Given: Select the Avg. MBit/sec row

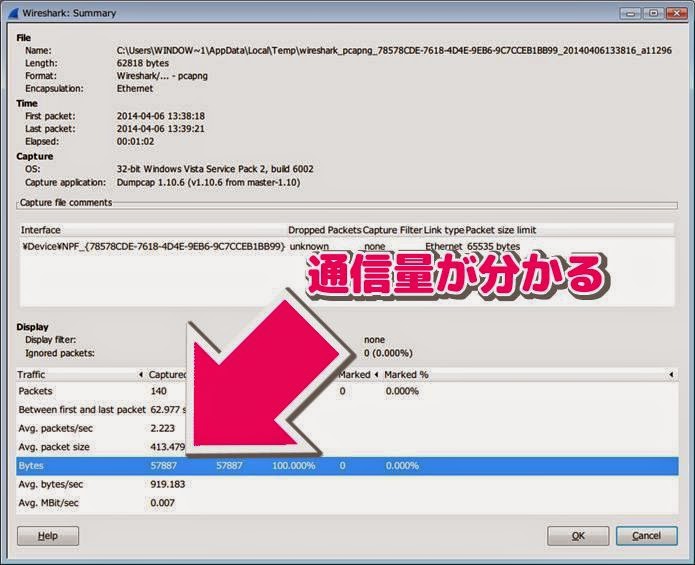Looking at the screenshot, I should tap(347, 503).
